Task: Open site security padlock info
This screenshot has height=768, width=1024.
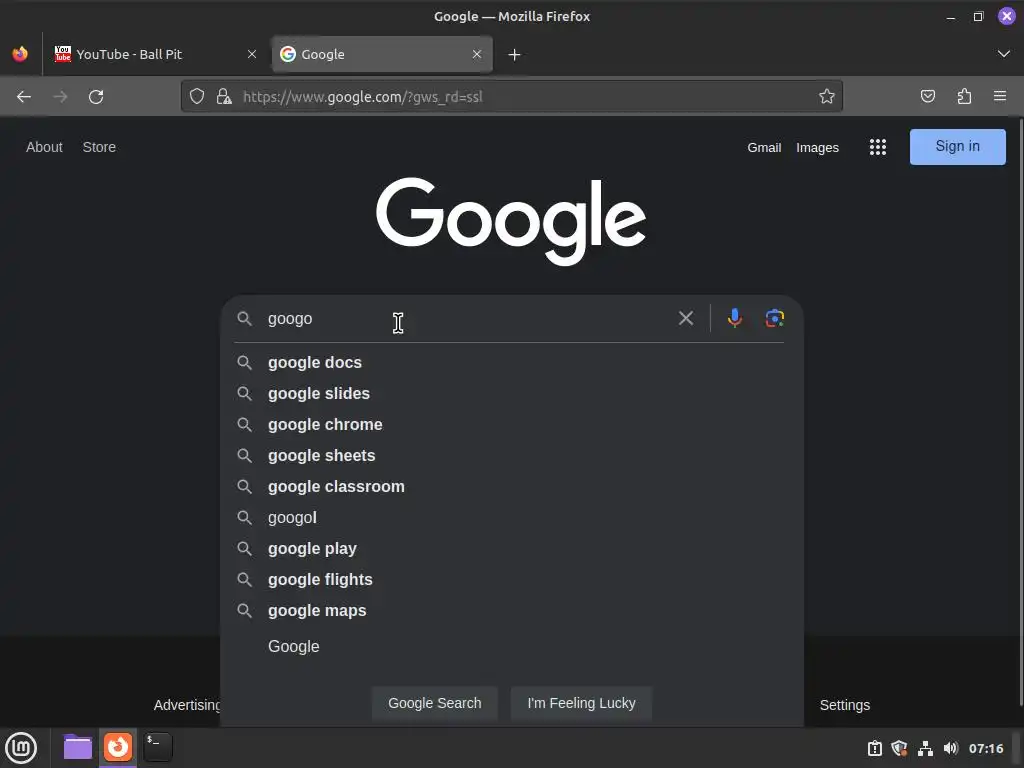Action: click(x=224, y=97)
